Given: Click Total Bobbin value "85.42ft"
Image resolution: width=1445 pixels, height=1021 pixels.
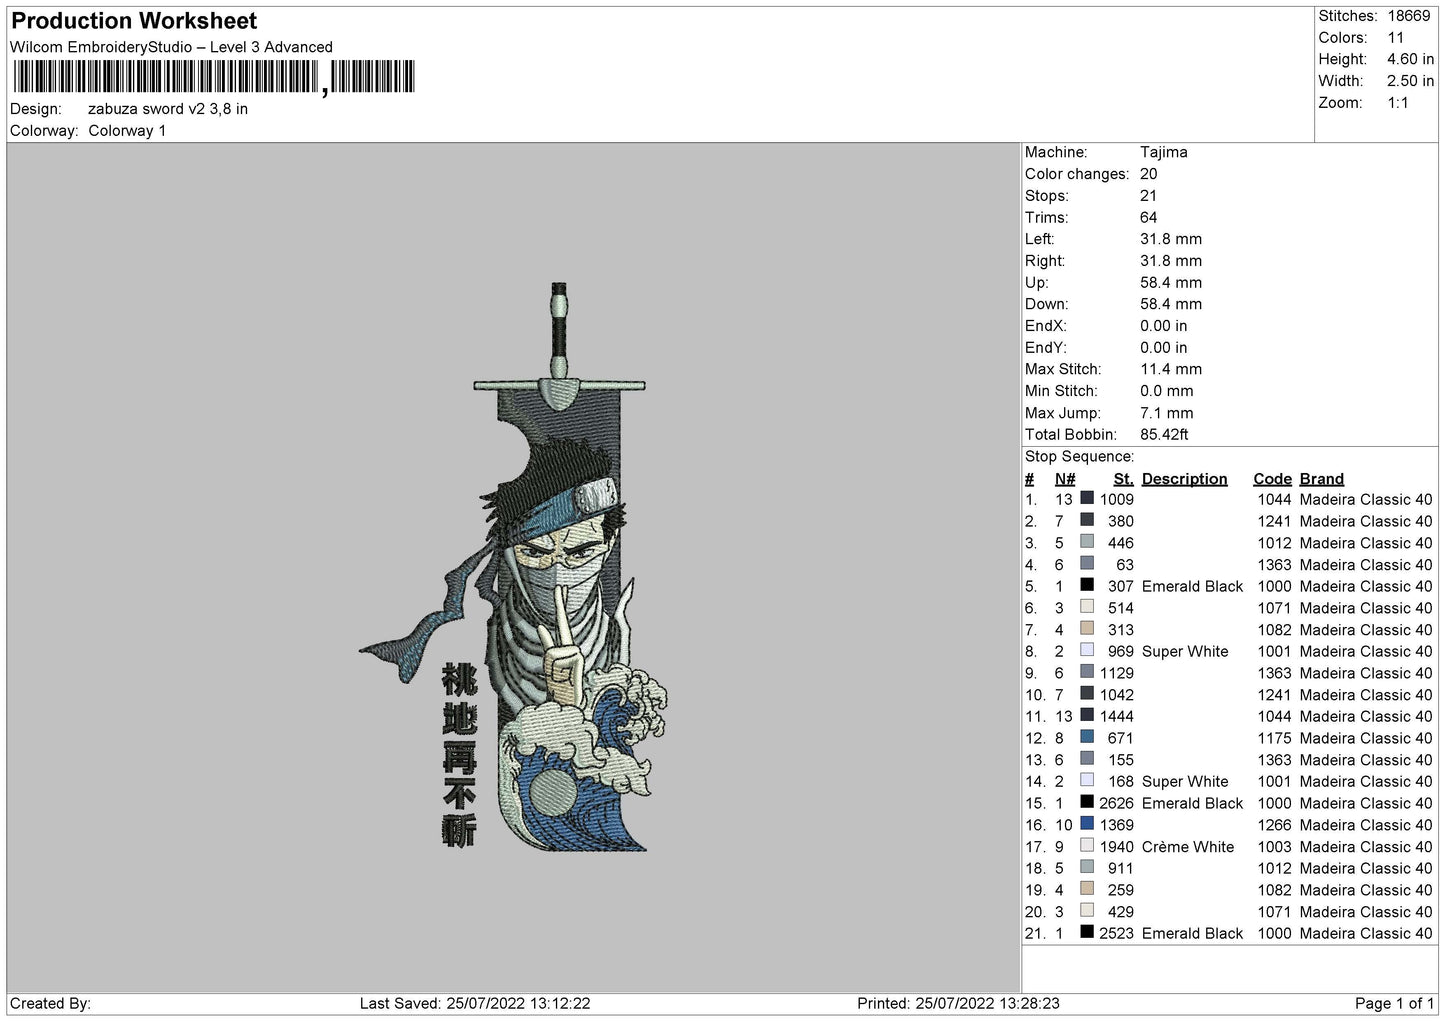Looking at the screenshot, I should 1164,434.
